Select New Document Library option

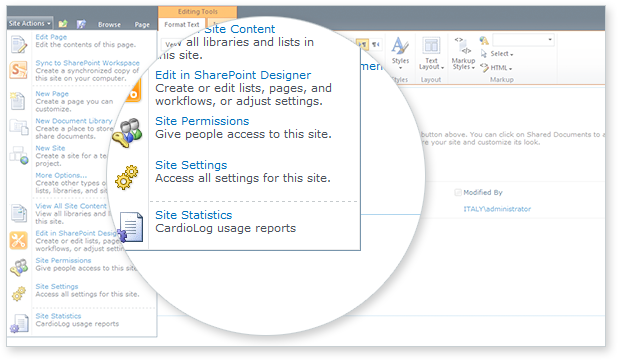pyautogui.click(x=74, y=121)
